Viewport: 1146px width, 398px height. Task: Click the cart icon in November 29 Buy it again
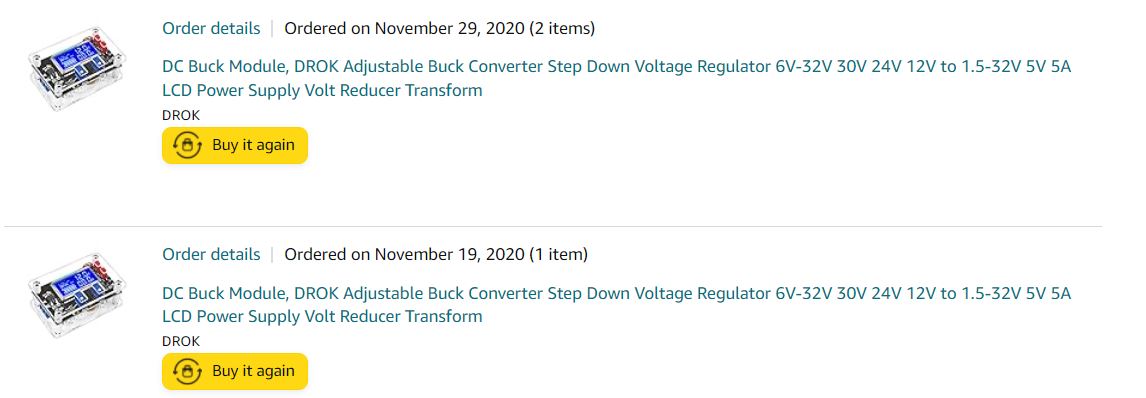tap(188, 145)
